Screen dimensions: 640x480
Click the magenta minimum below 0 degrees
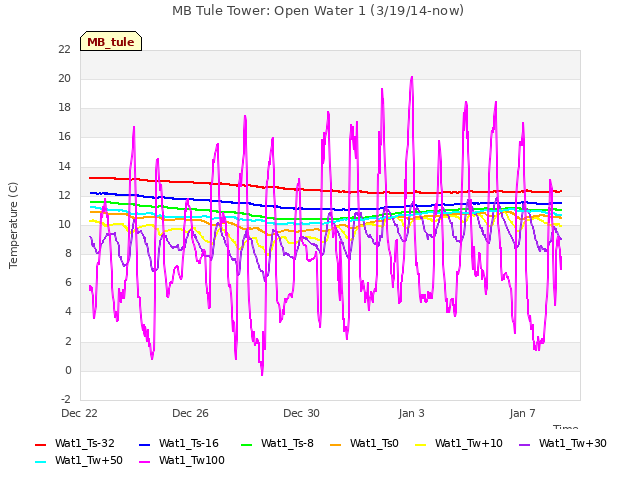262,373
